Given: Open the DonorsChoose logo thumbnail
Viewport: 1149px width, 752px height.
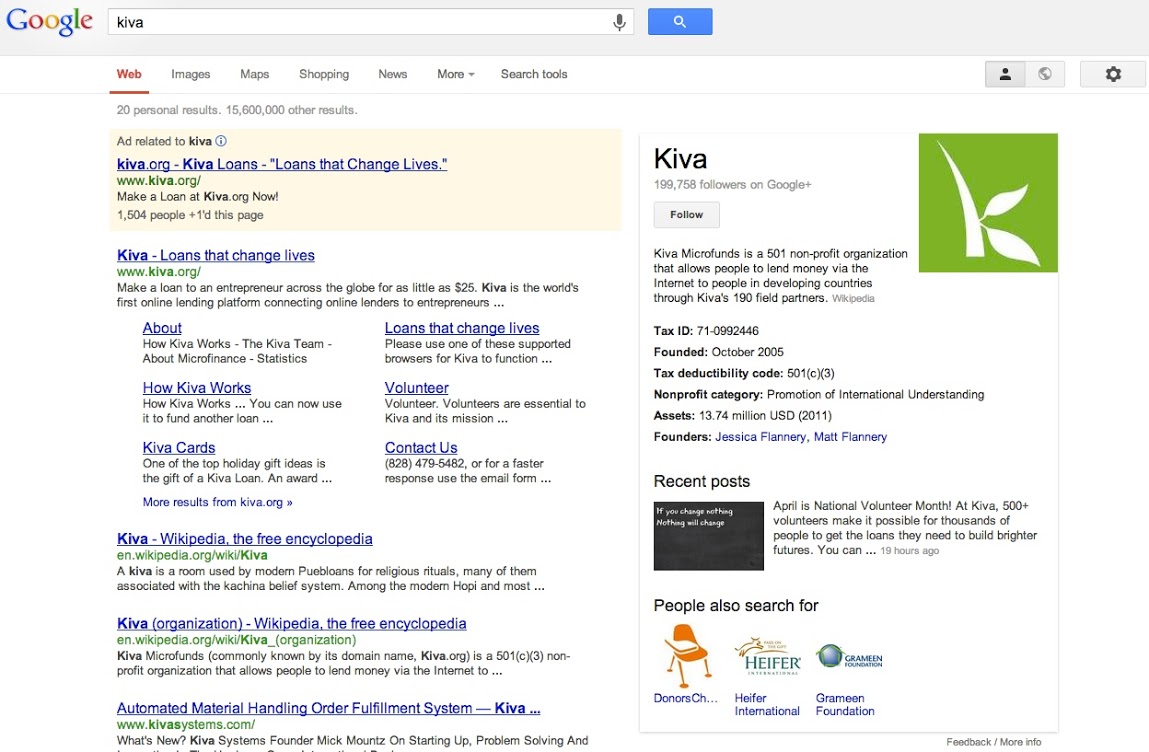Looking at the screenshot, I should coord(687,655).
